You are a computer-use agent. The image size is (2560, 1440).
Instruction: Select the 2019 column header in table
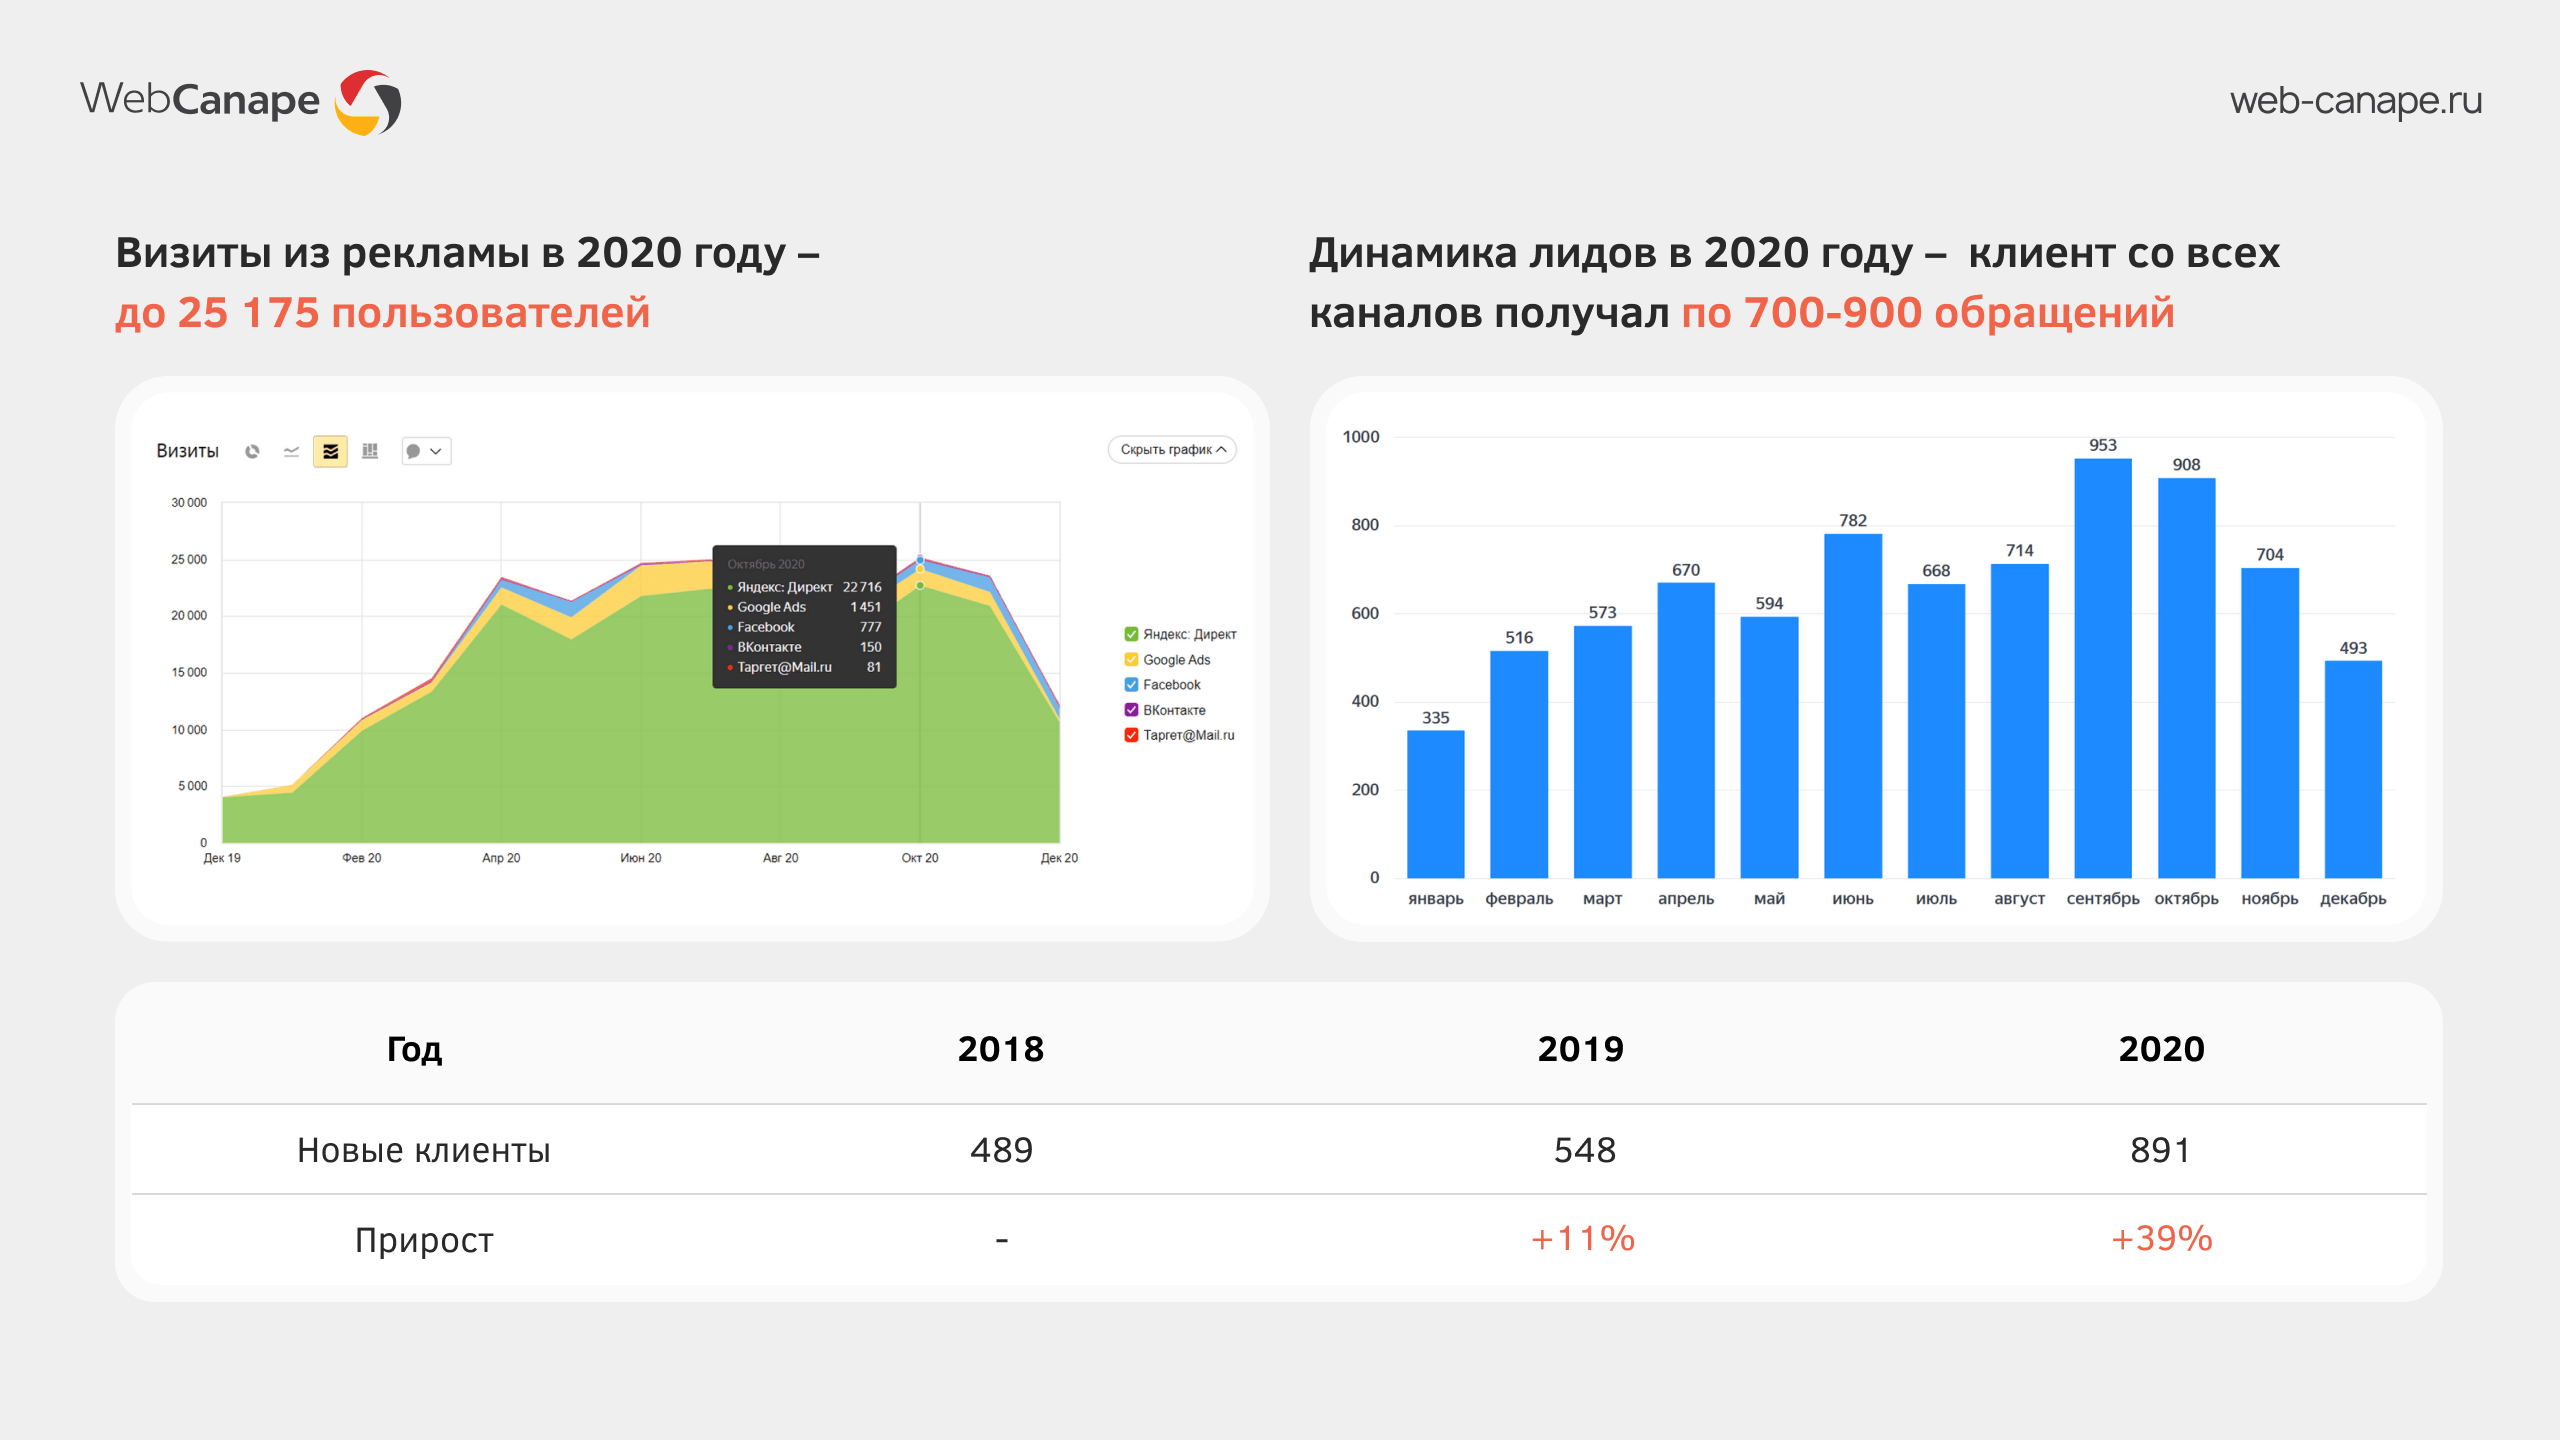[1580, 1048]
